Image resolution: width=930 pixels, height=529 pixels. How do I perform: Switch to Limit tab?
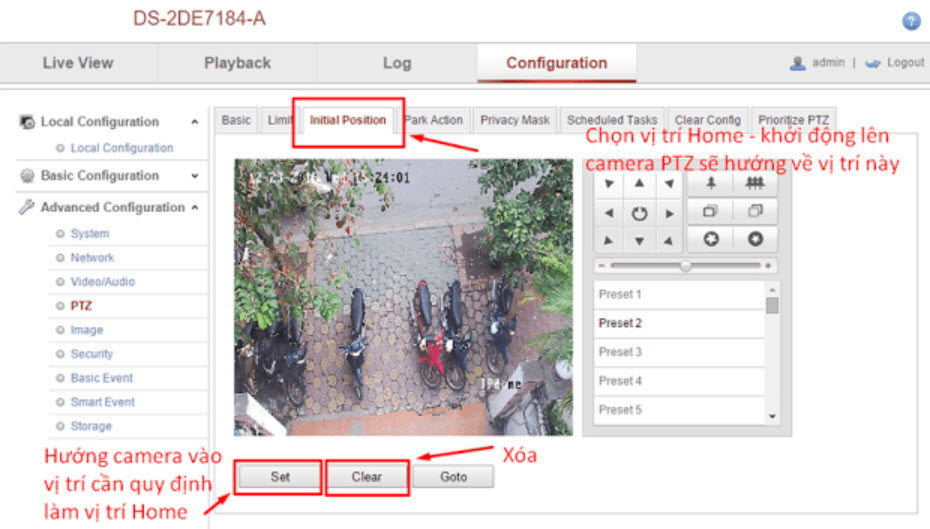(x=279, y=120)
